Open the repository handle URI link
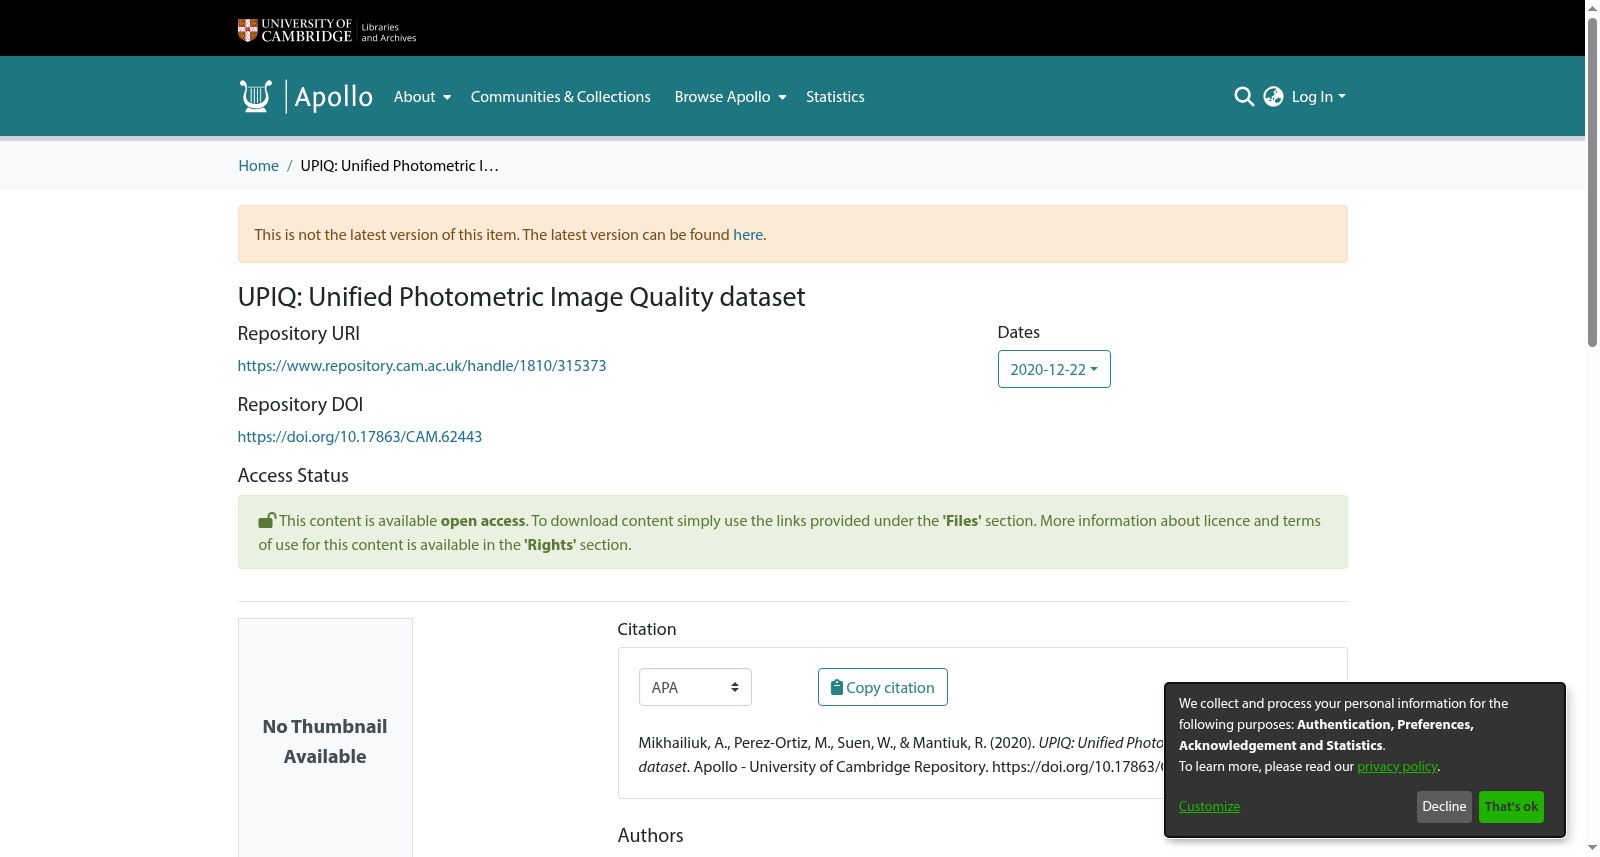 tap(422, 366)
